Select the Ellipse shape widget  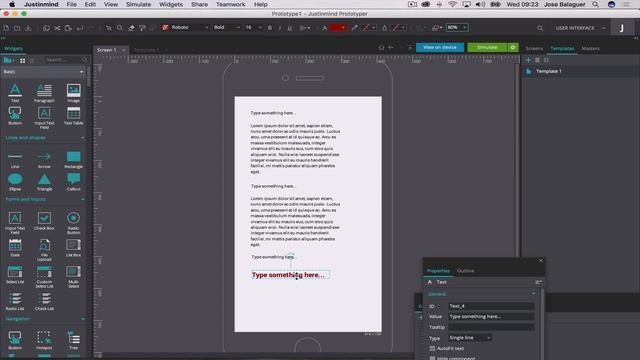pos(15,182)
